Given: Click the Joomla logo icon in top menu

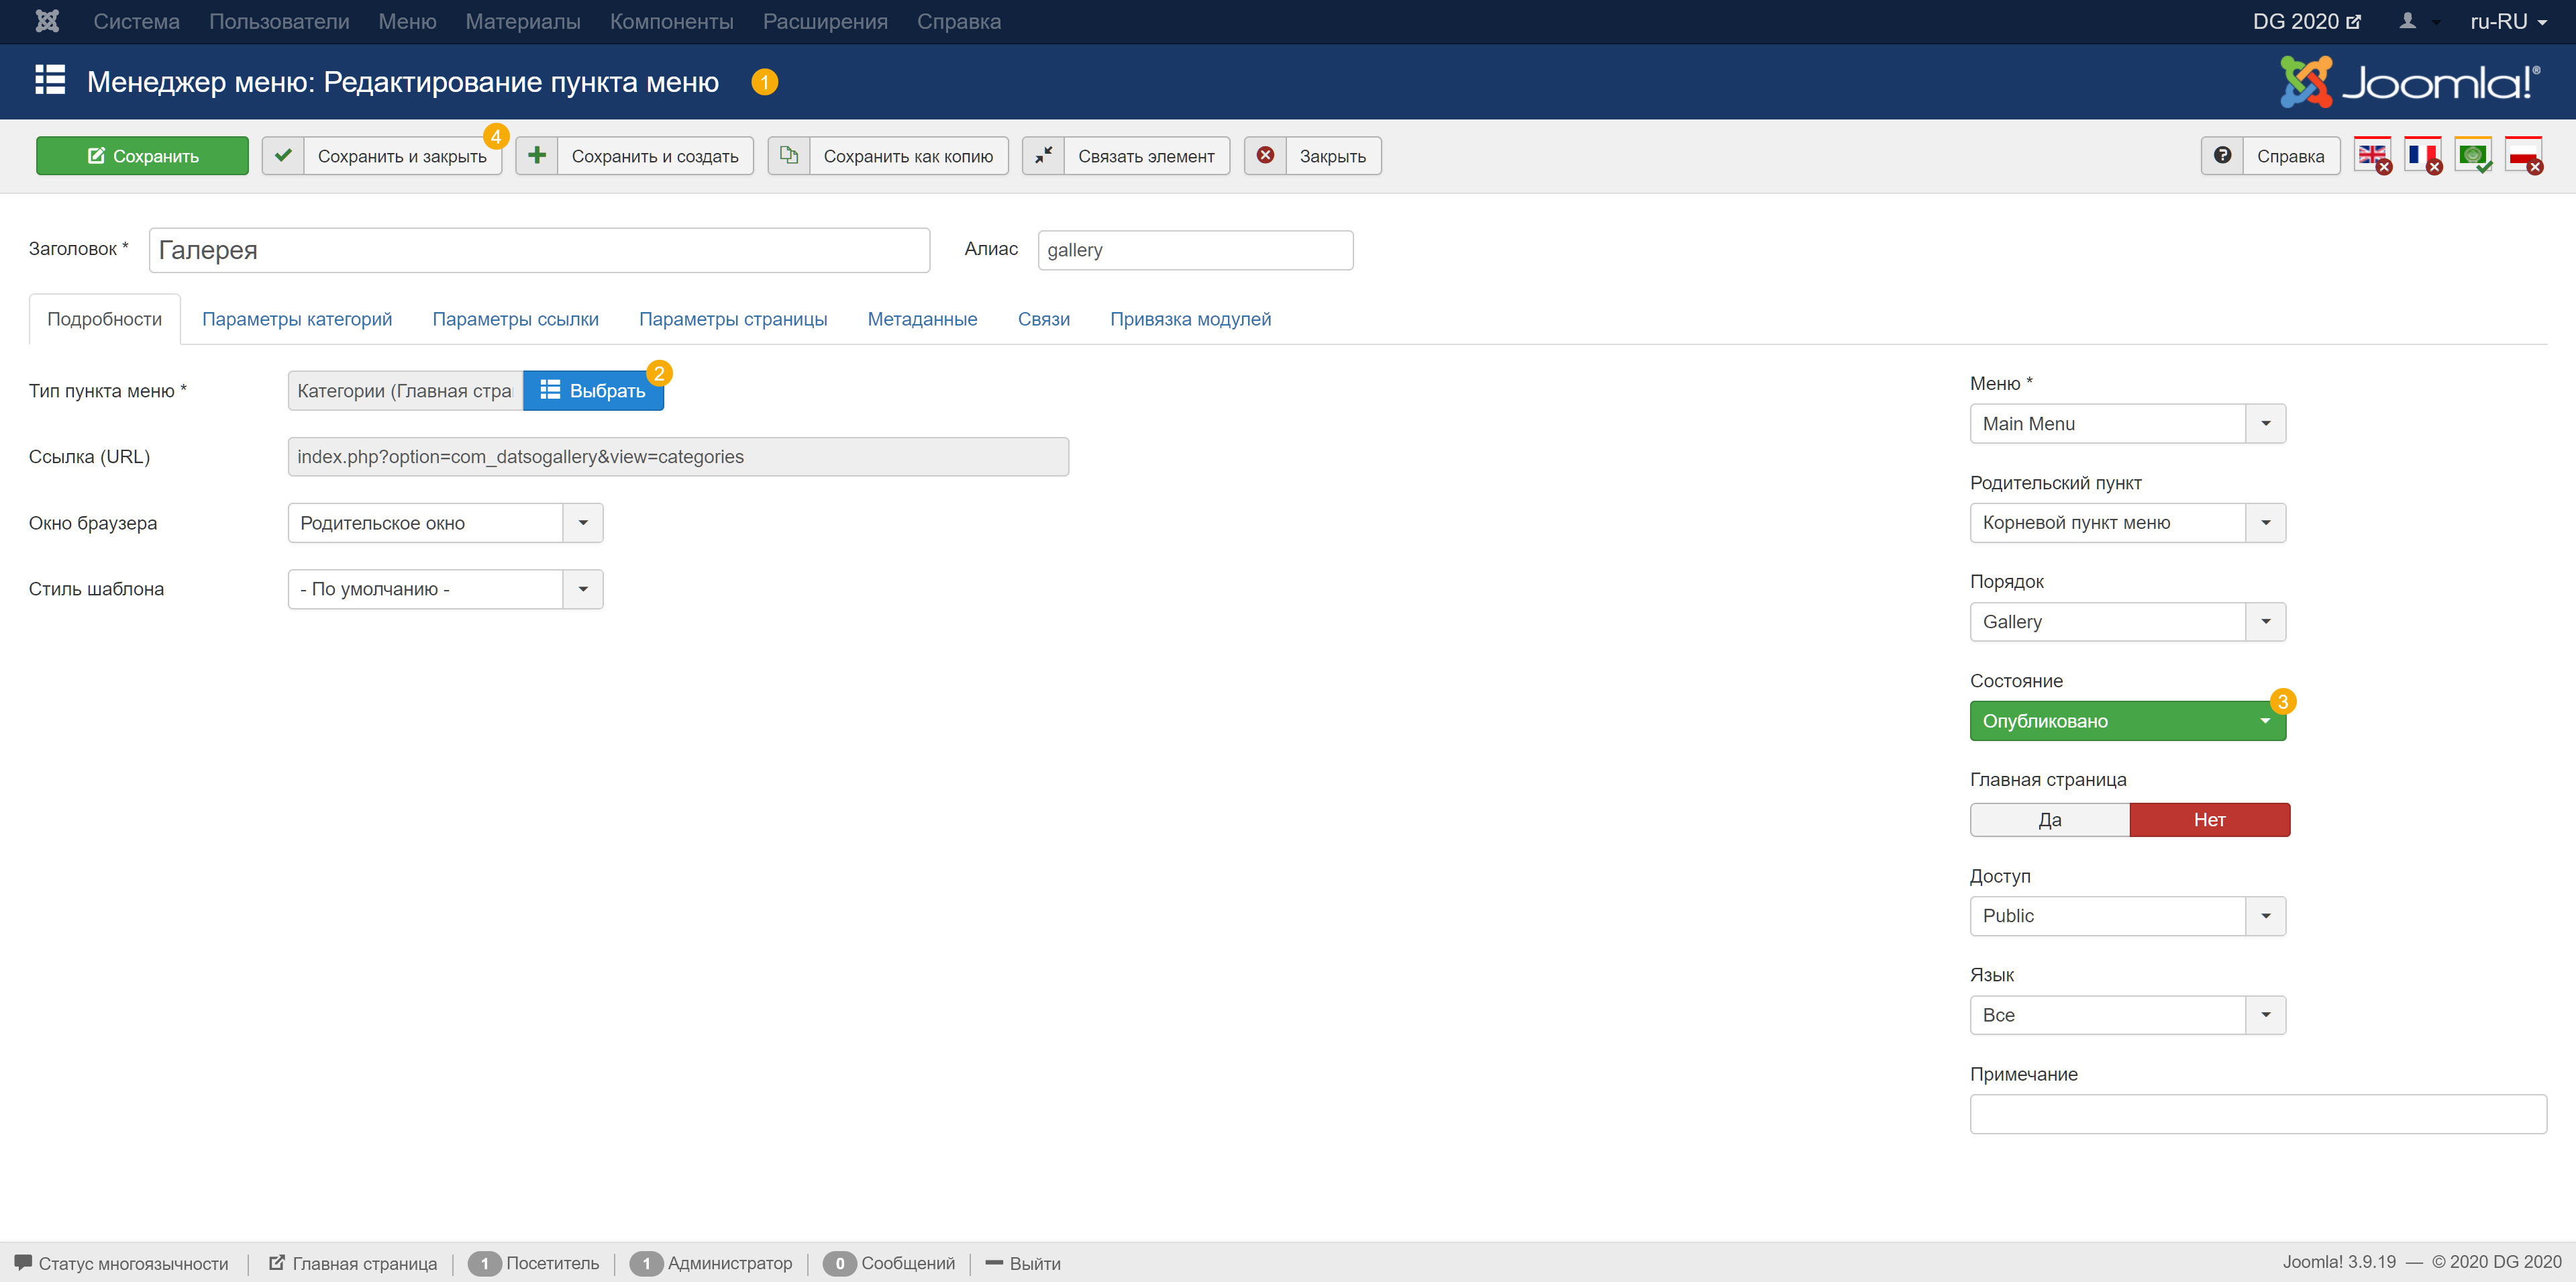Looking at the screenshot, I should click(47, 21).
